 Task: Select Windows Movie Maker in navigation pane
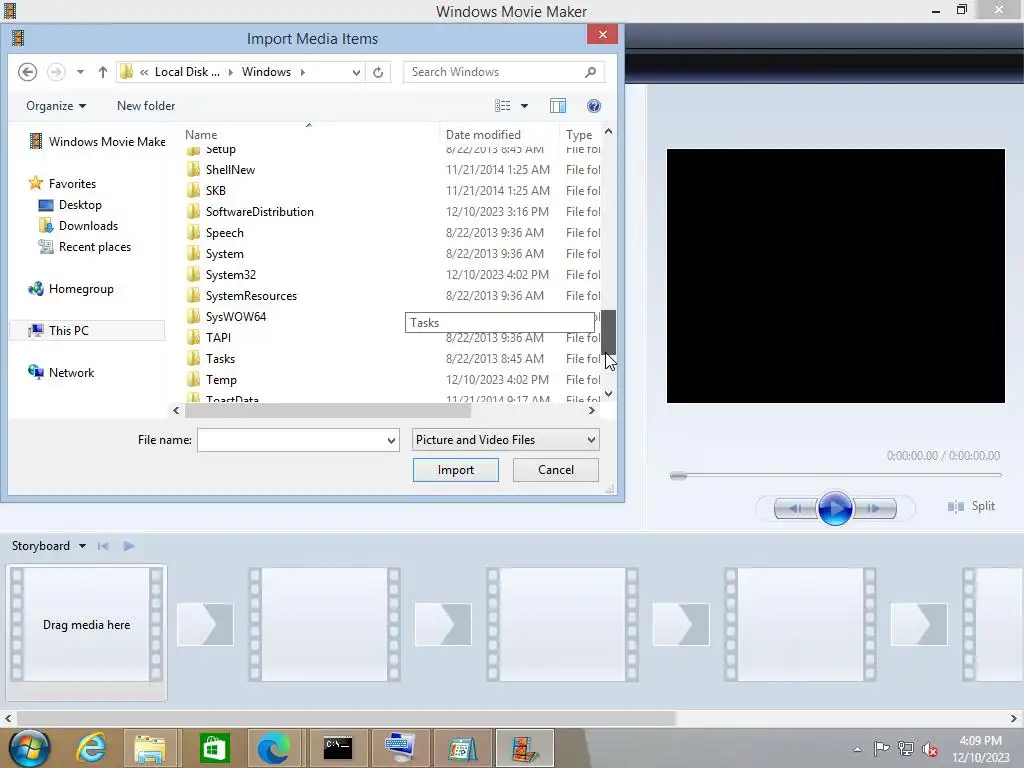tap(97, 142)
